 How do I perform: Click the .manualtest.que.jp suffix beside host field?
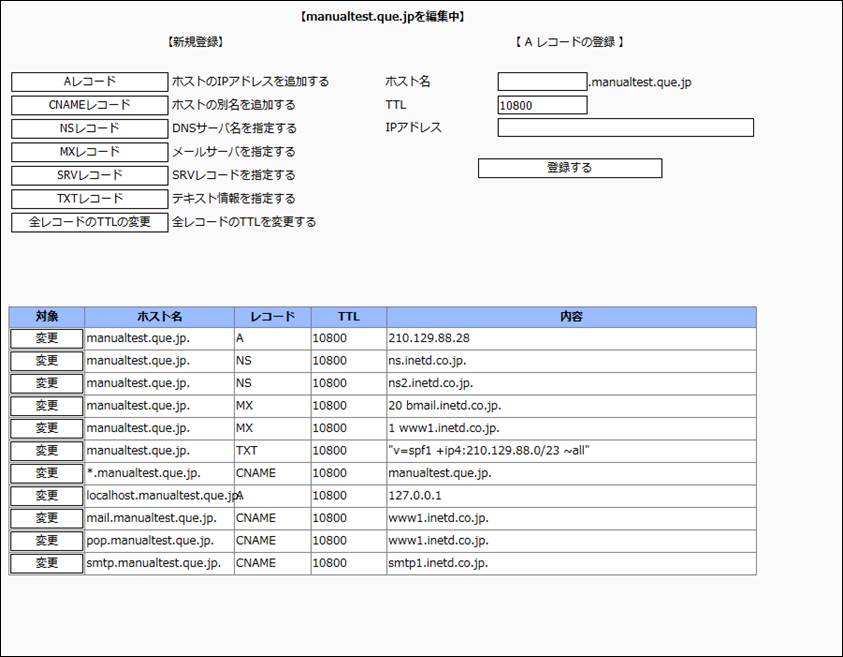[640, 82]
